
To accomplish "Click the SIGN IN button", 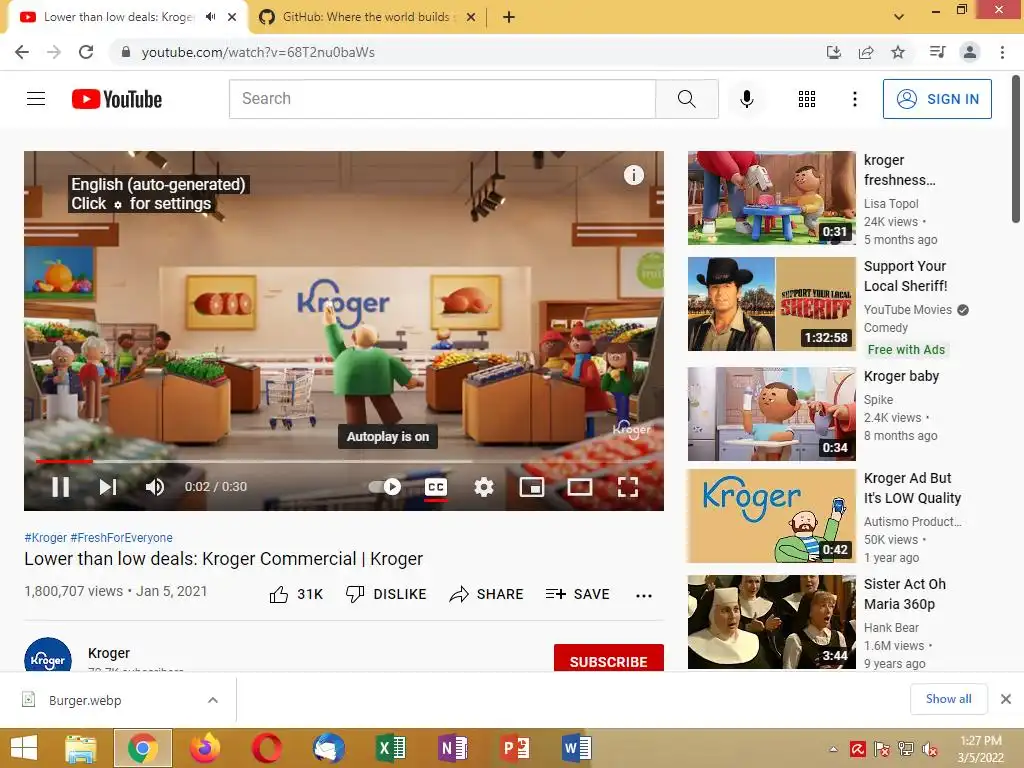I will [937, 99].
